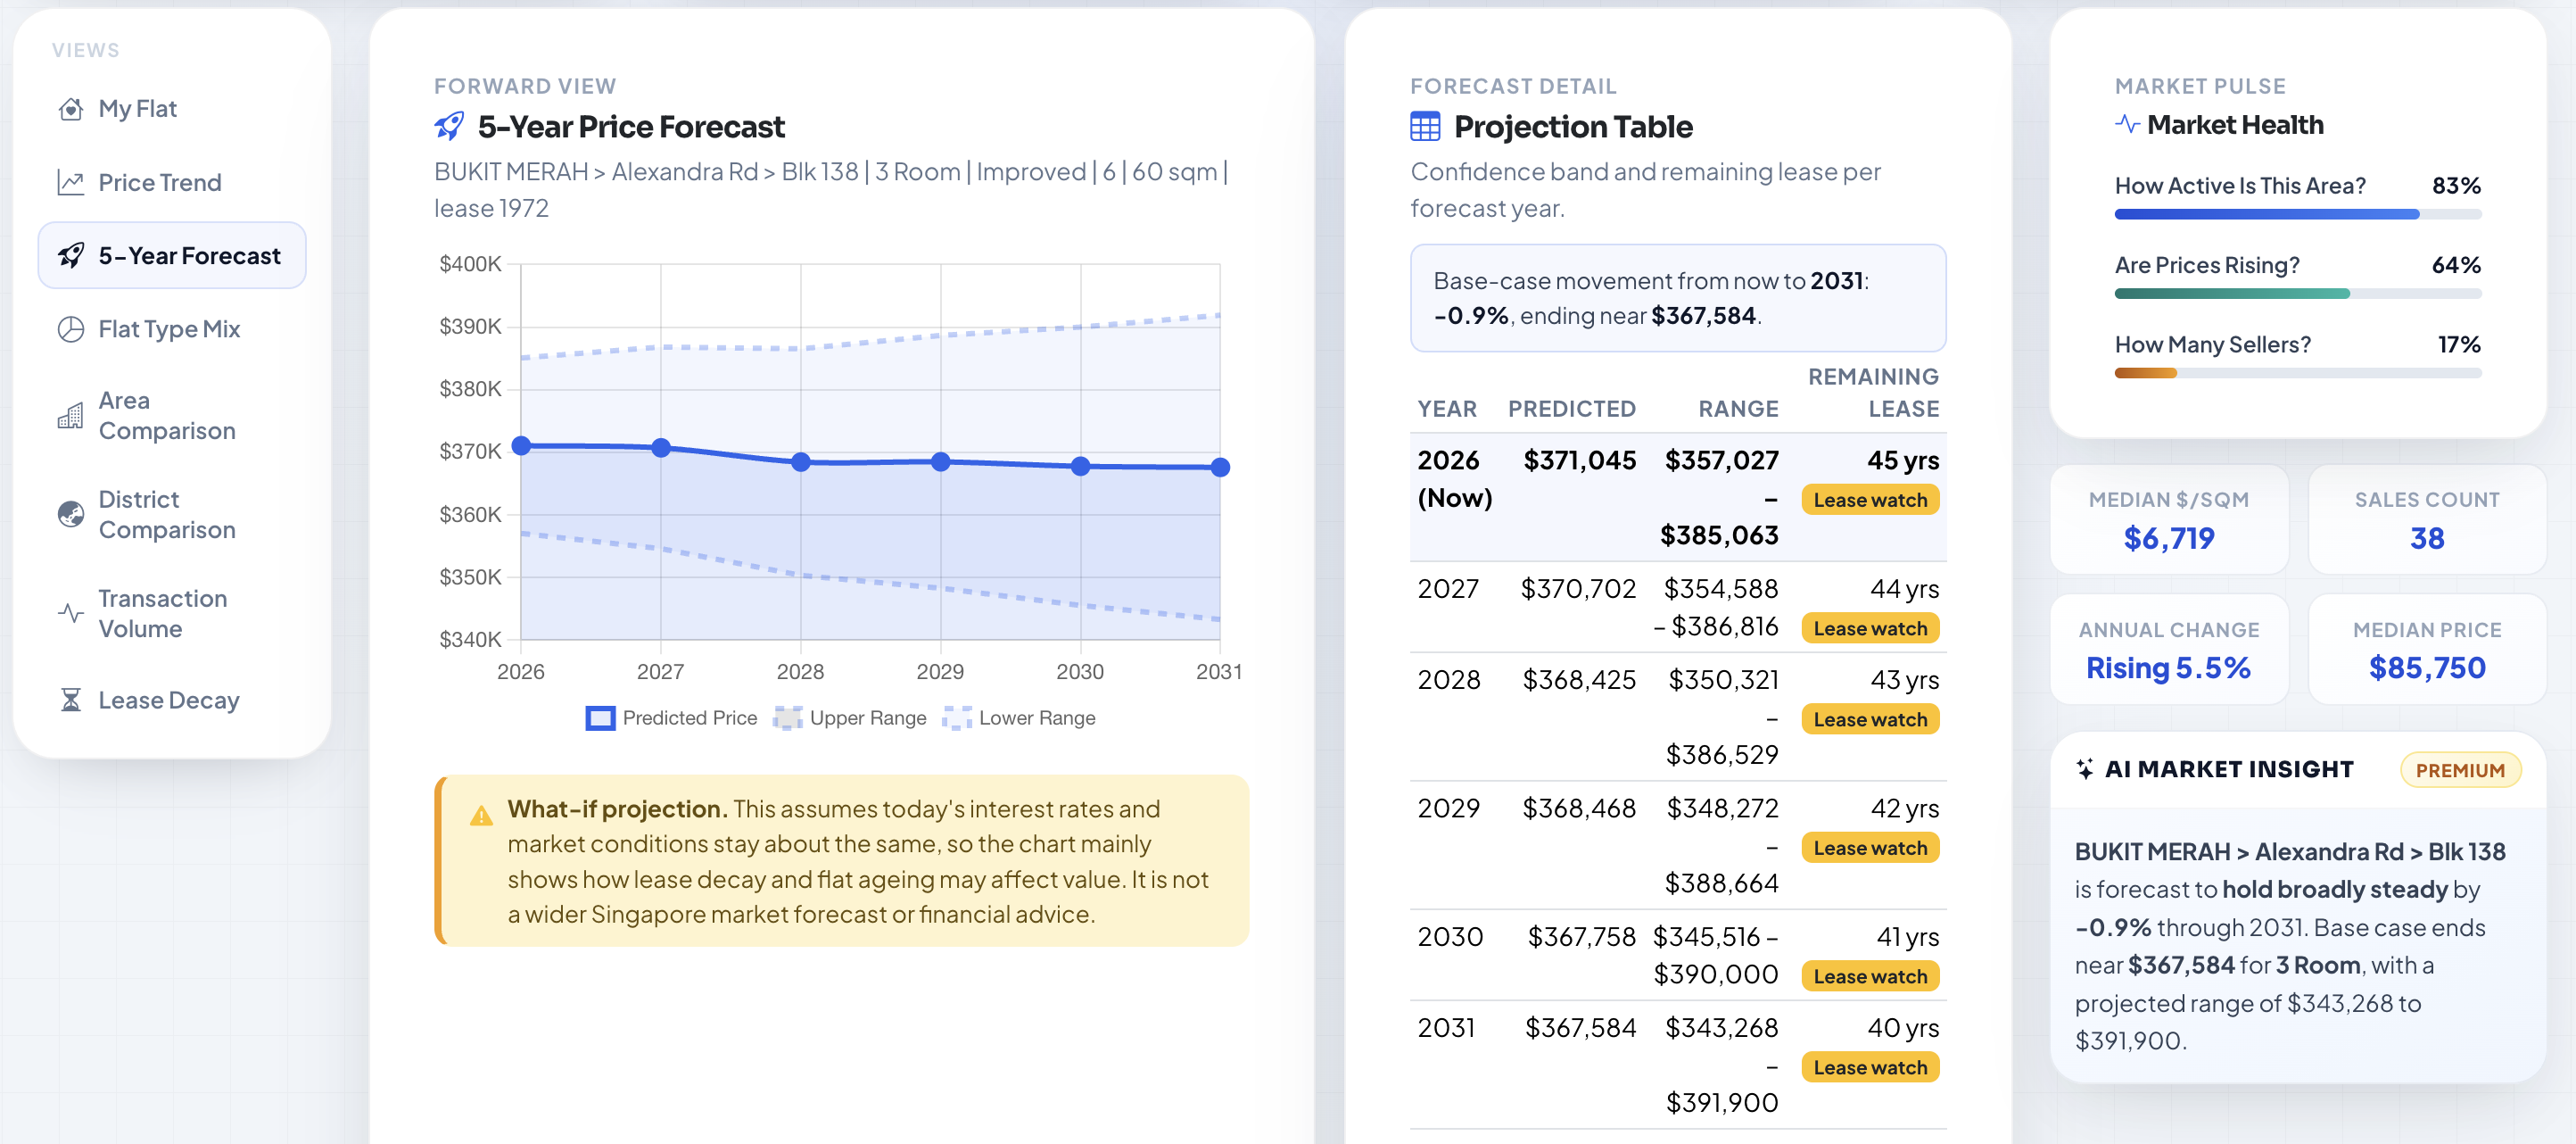Image resolution: width=2576 pixels, height=1144 pixels.
Task: Click the How Many Sellers progress bar
Action: (x=2297, y=373)
